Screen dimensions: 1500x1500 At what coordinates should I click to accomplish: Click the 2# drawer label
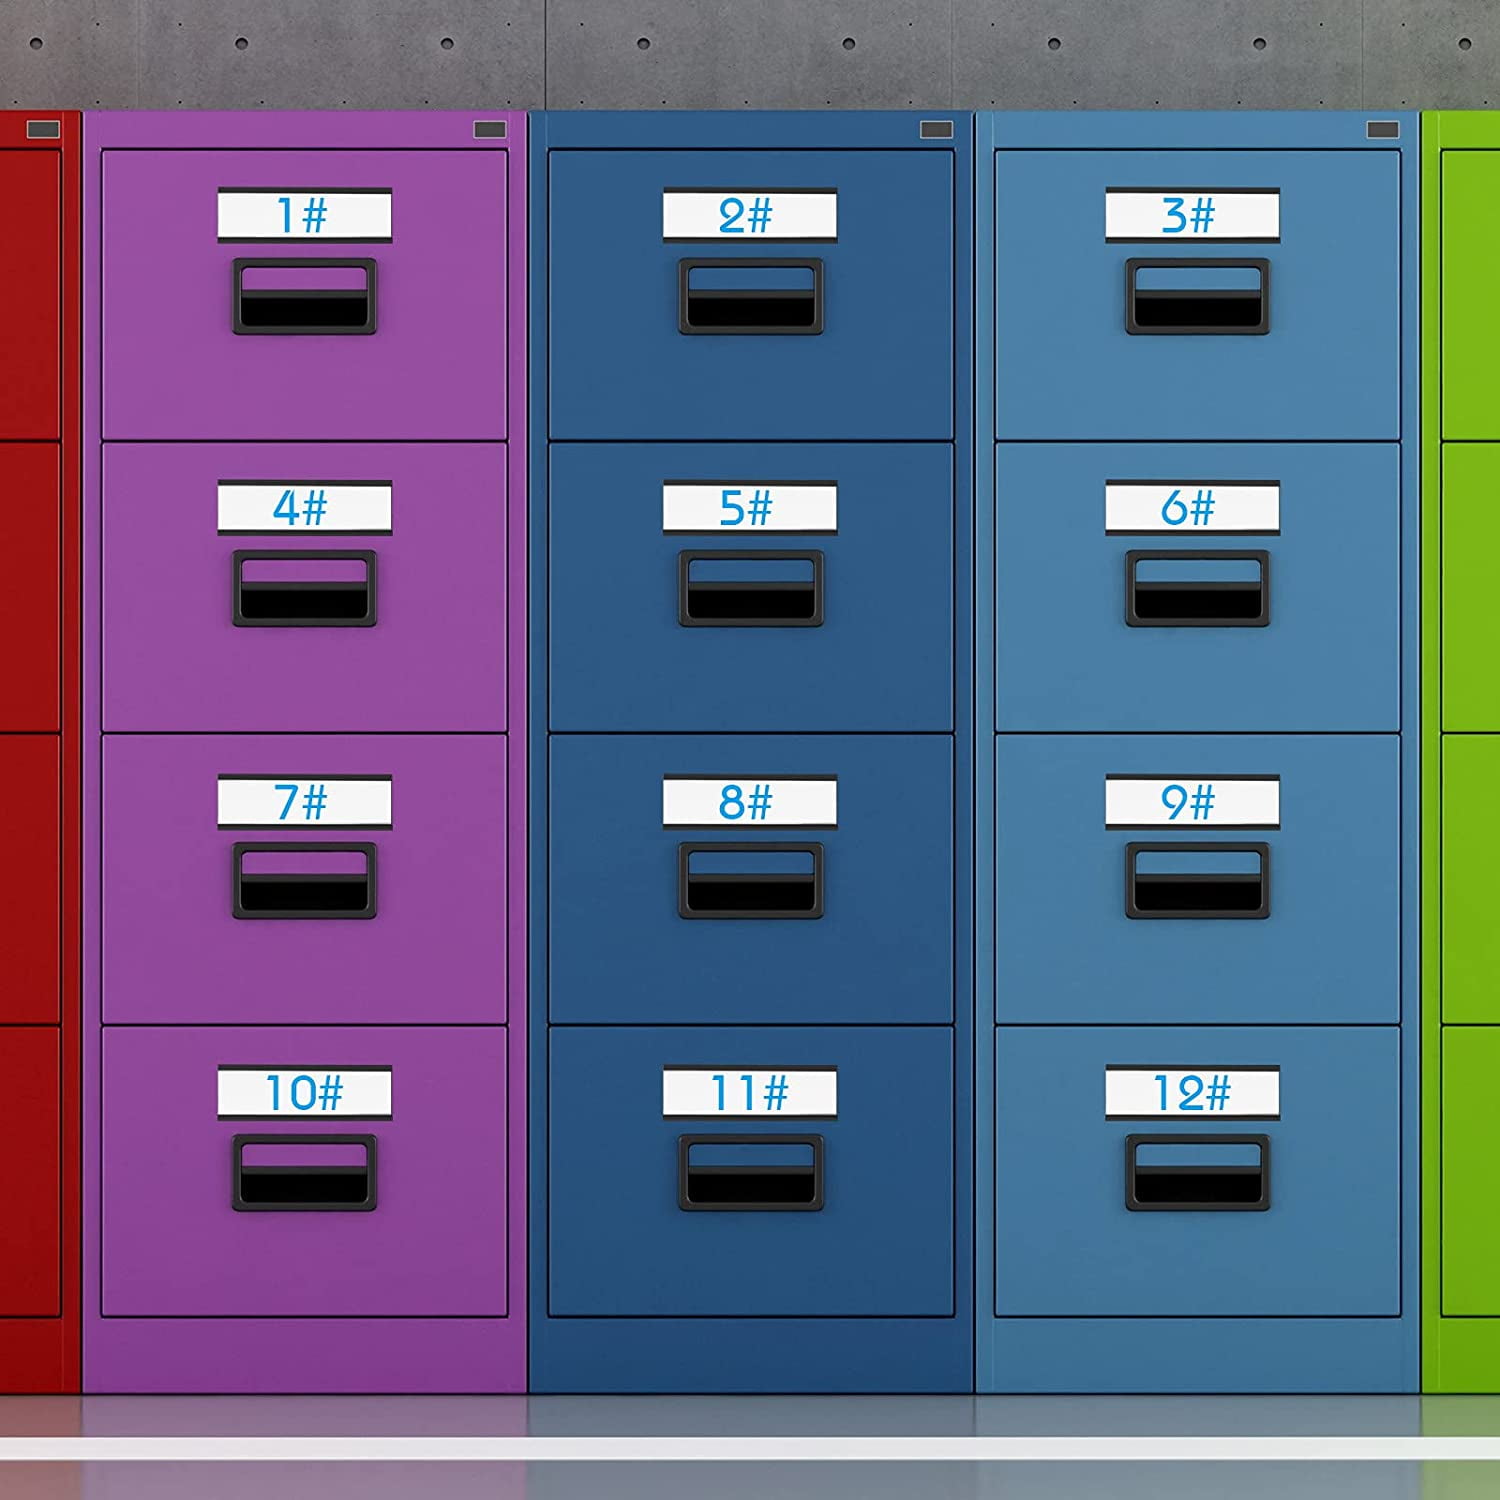[750, 215]
